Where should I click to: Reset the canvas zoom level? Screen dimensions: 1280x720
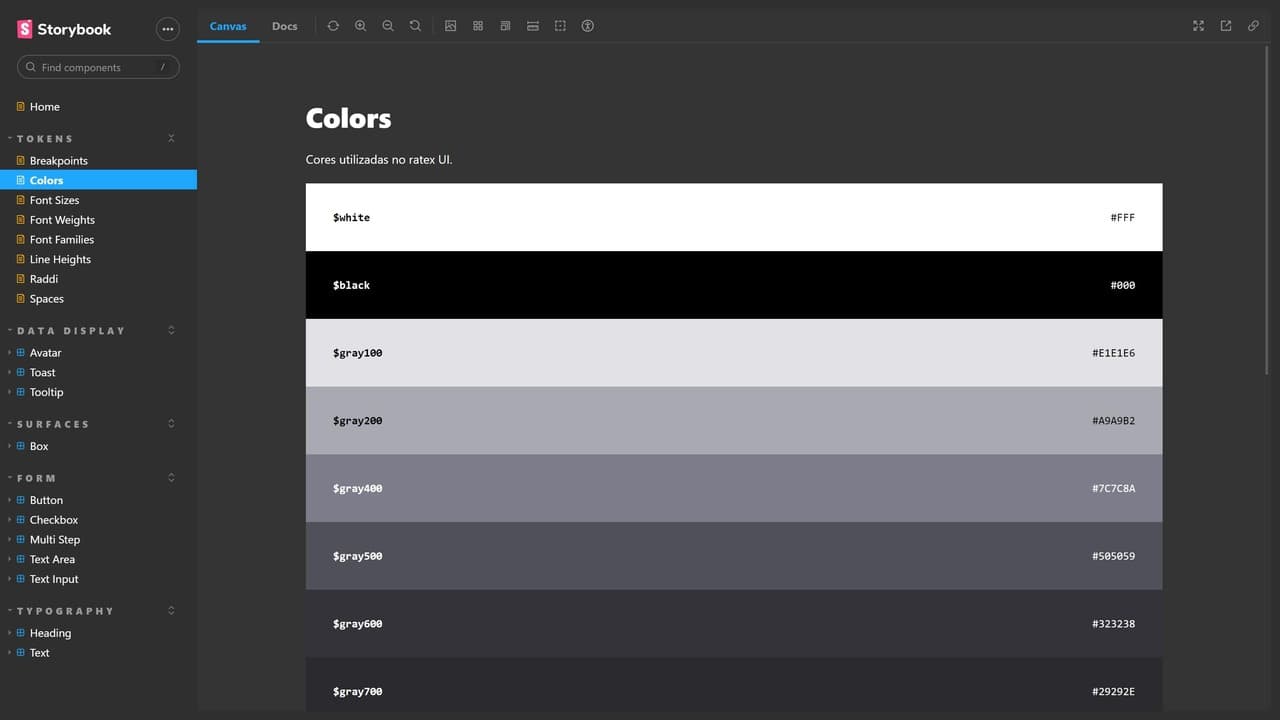point(415,26)
